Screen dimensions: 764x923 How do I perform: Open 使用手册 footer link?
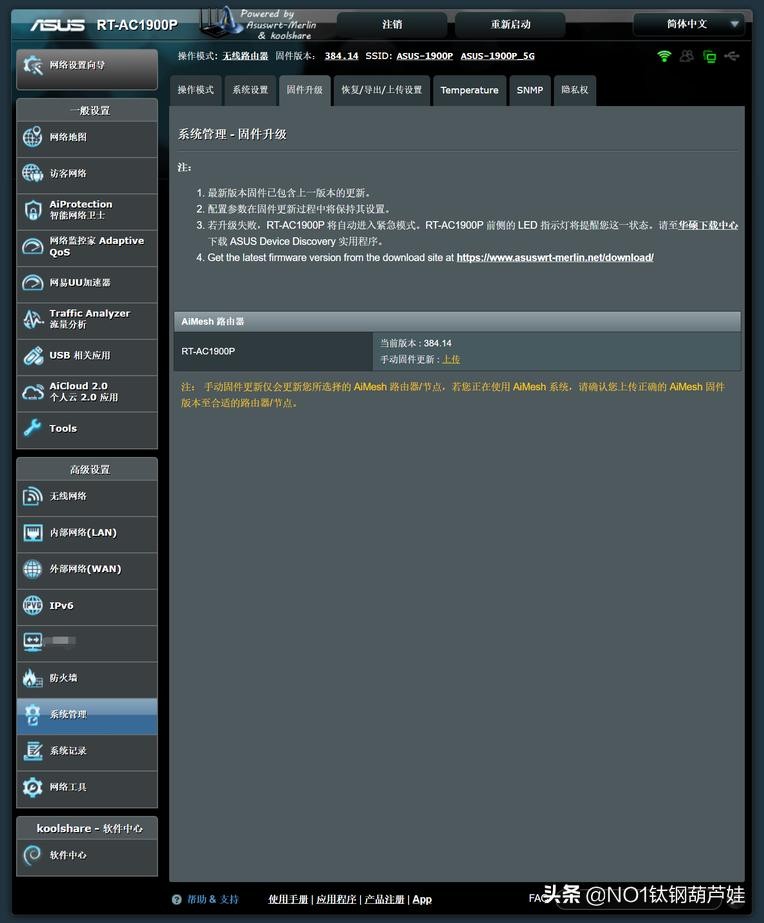288,899
